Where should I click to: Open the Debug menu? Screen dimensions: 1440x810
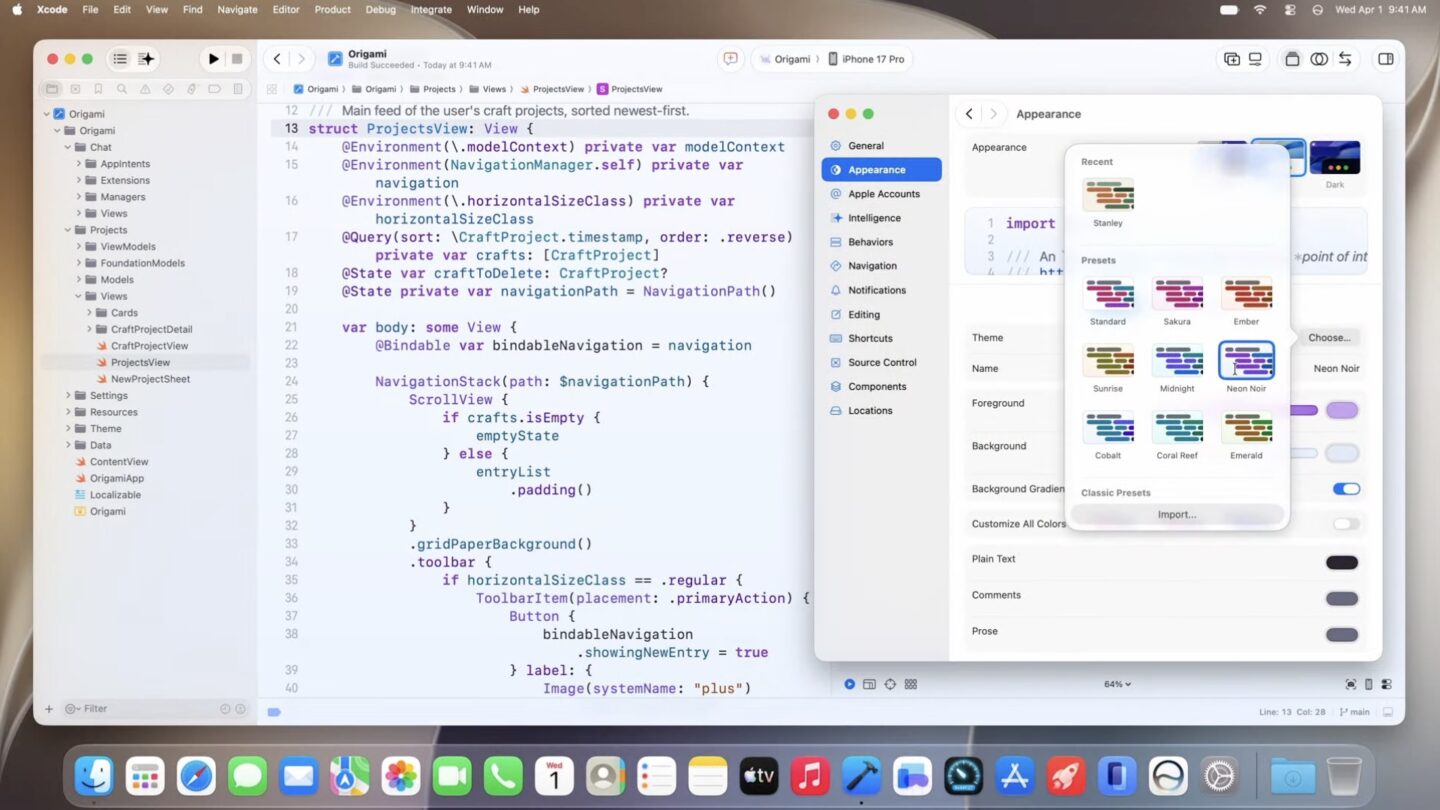(x=380, y=10)
